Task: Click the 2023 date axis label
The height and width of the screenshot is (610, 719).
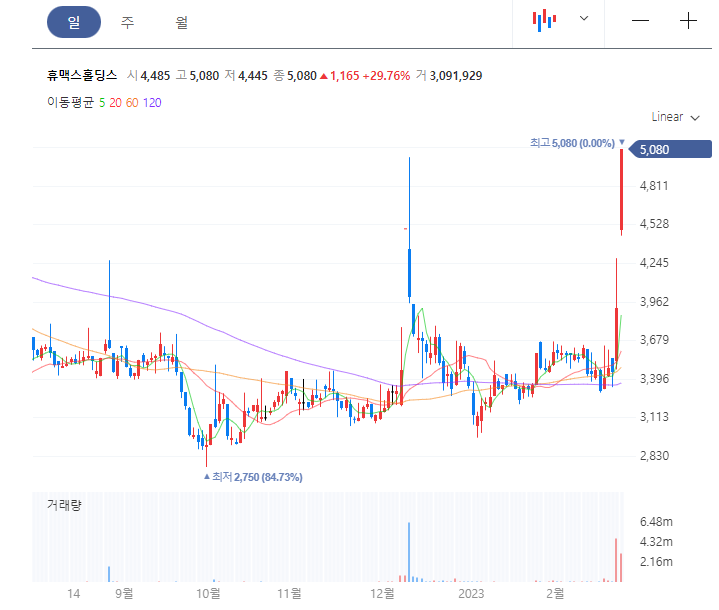Action: [471, 593]
